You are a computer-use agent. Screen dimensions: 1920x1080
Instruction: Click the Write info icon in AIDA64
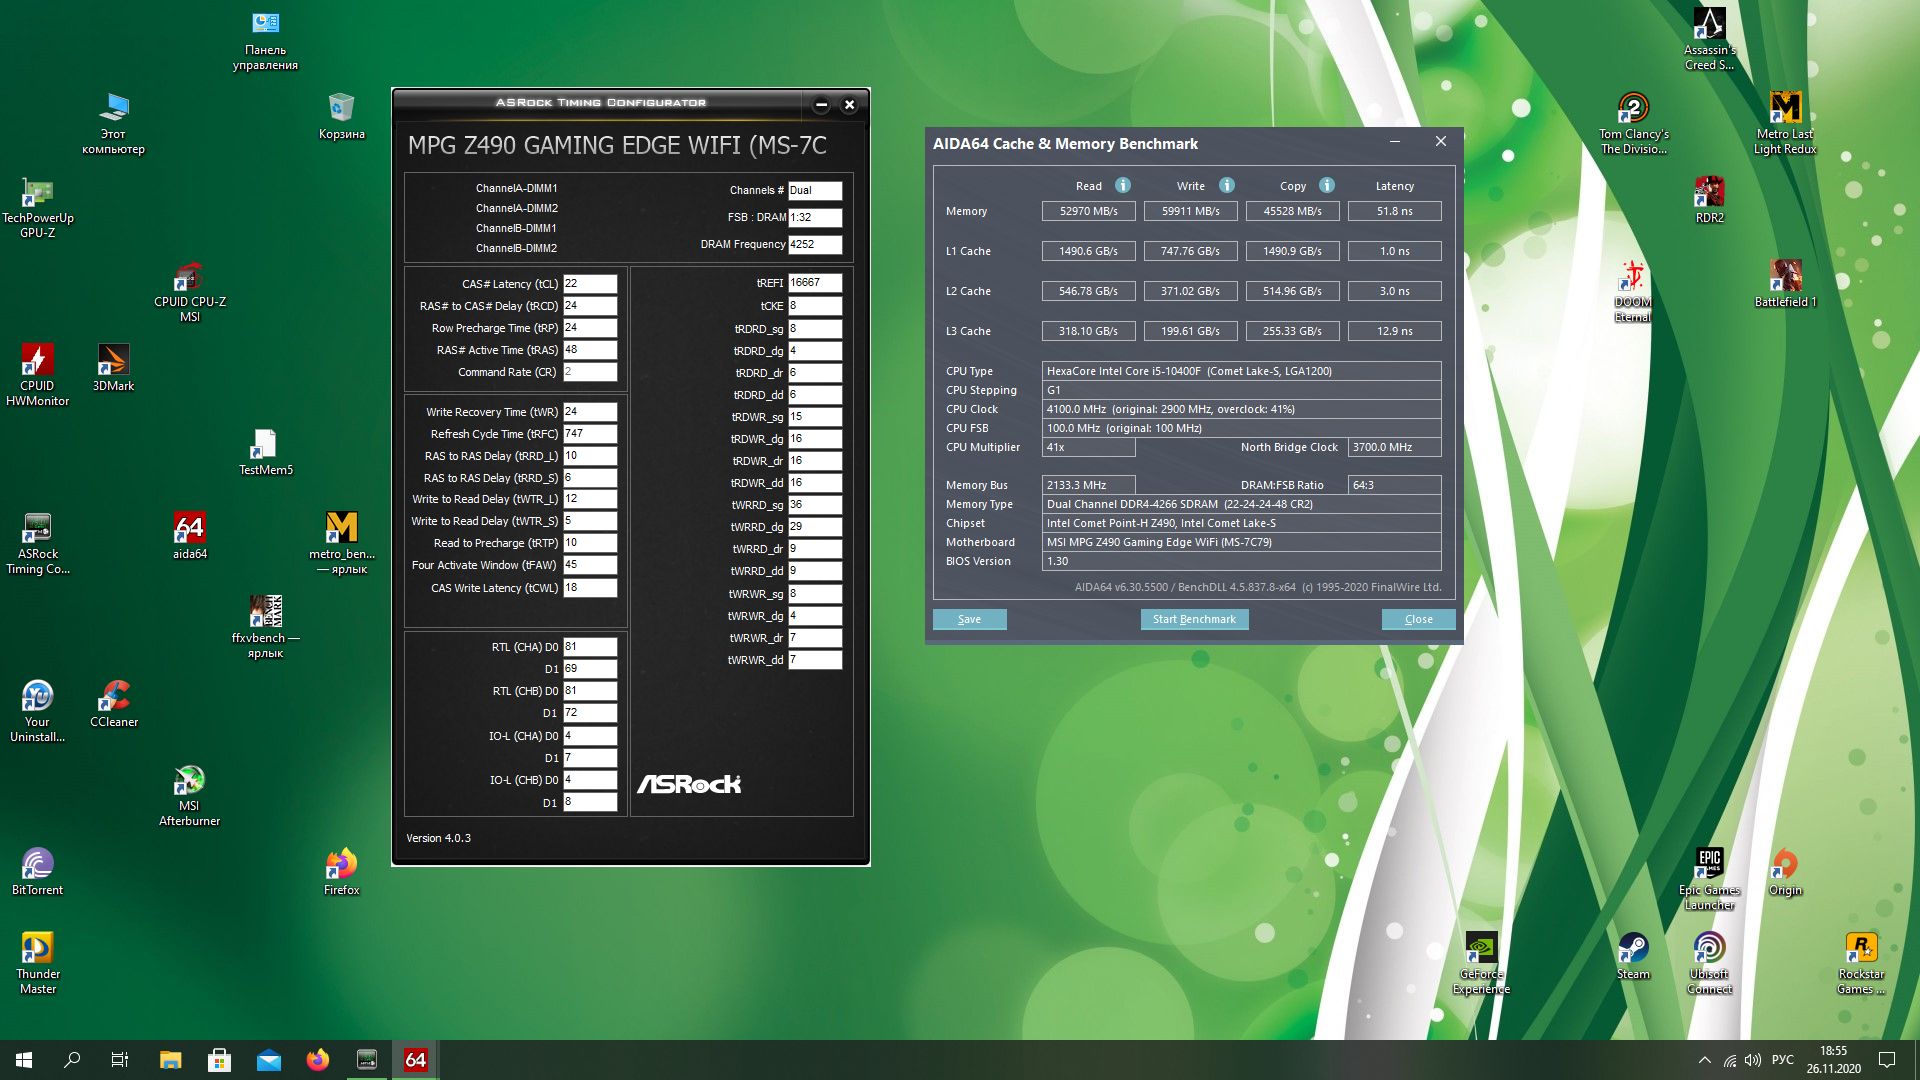(1227, 185)
